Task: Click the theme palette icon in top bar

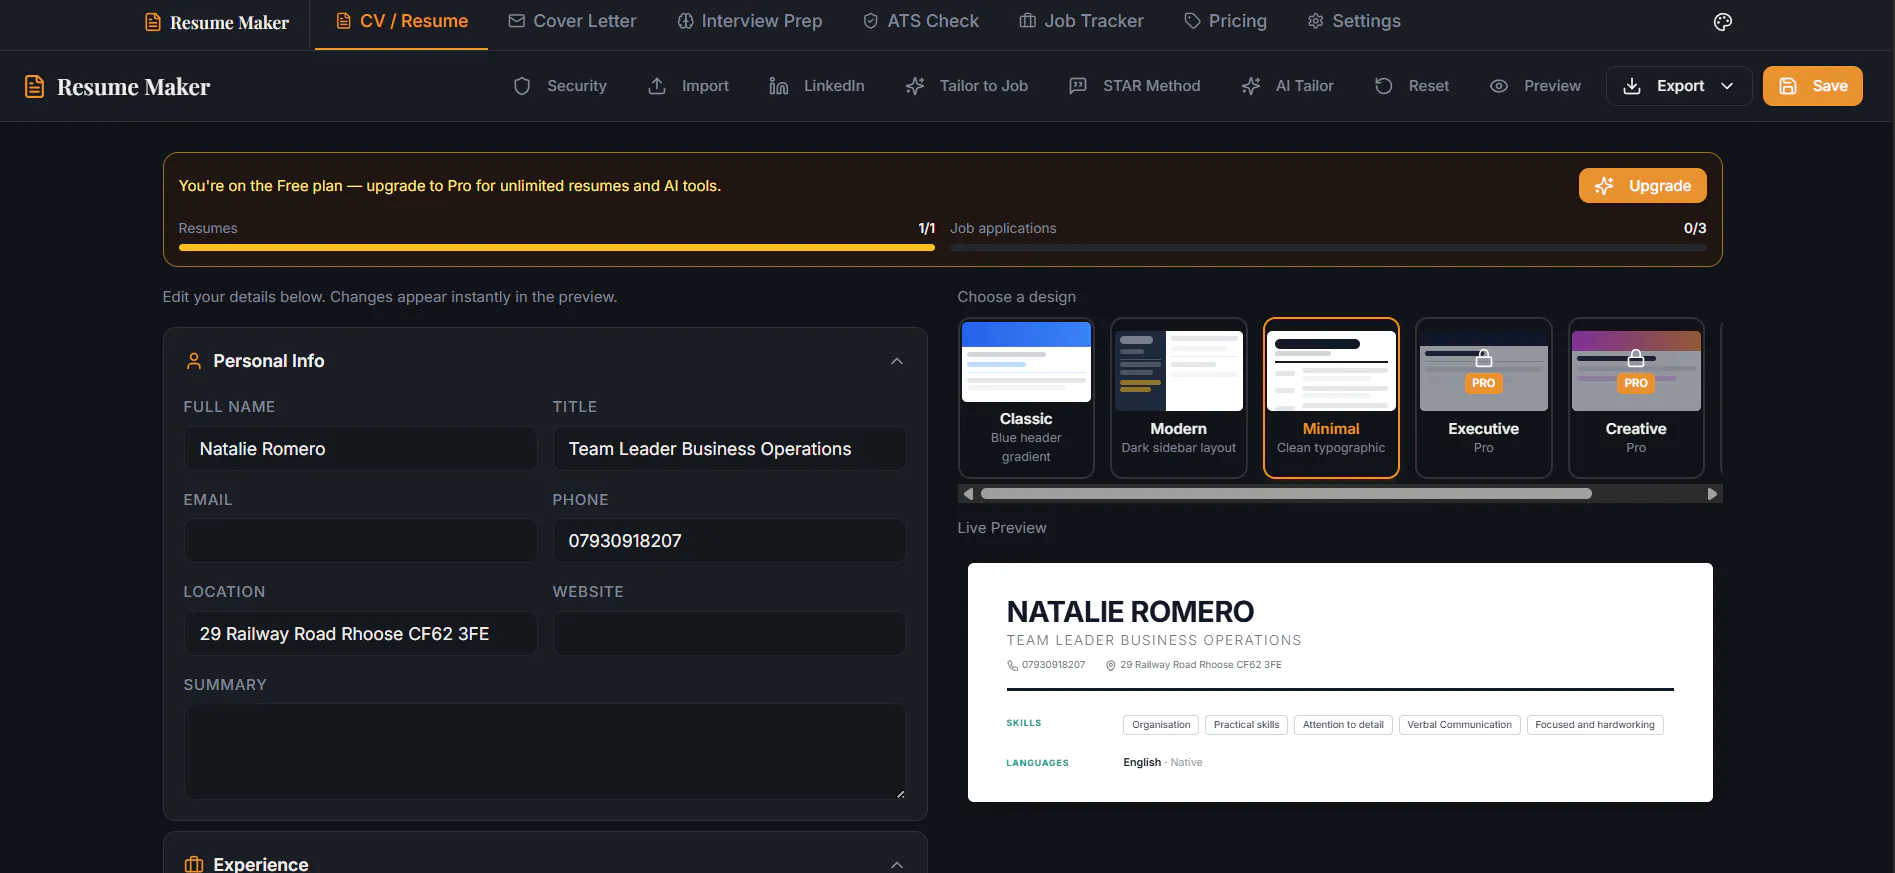Action: pyautogui.click(x=1722, y=22)
